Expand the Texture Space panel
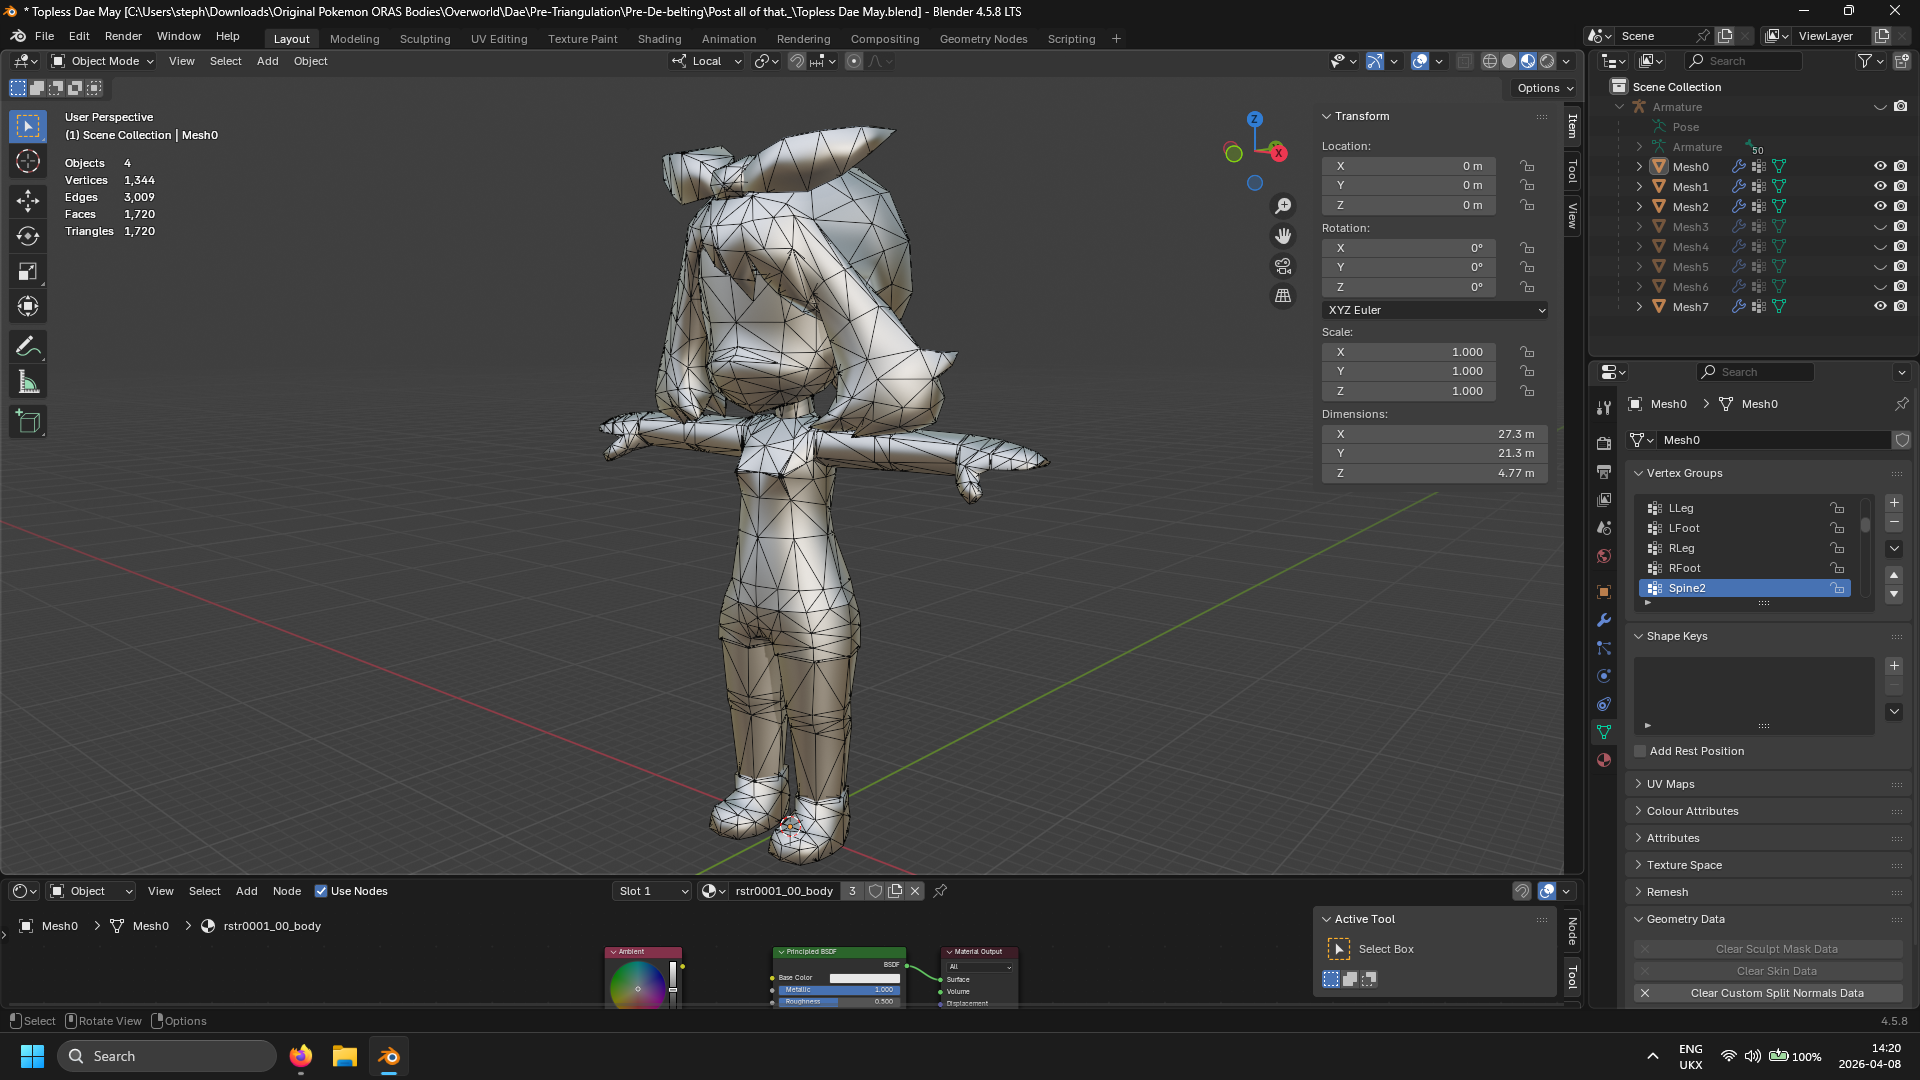Image resolution: width=1920 pixels, height=1080 pixels. point(1684,865)
